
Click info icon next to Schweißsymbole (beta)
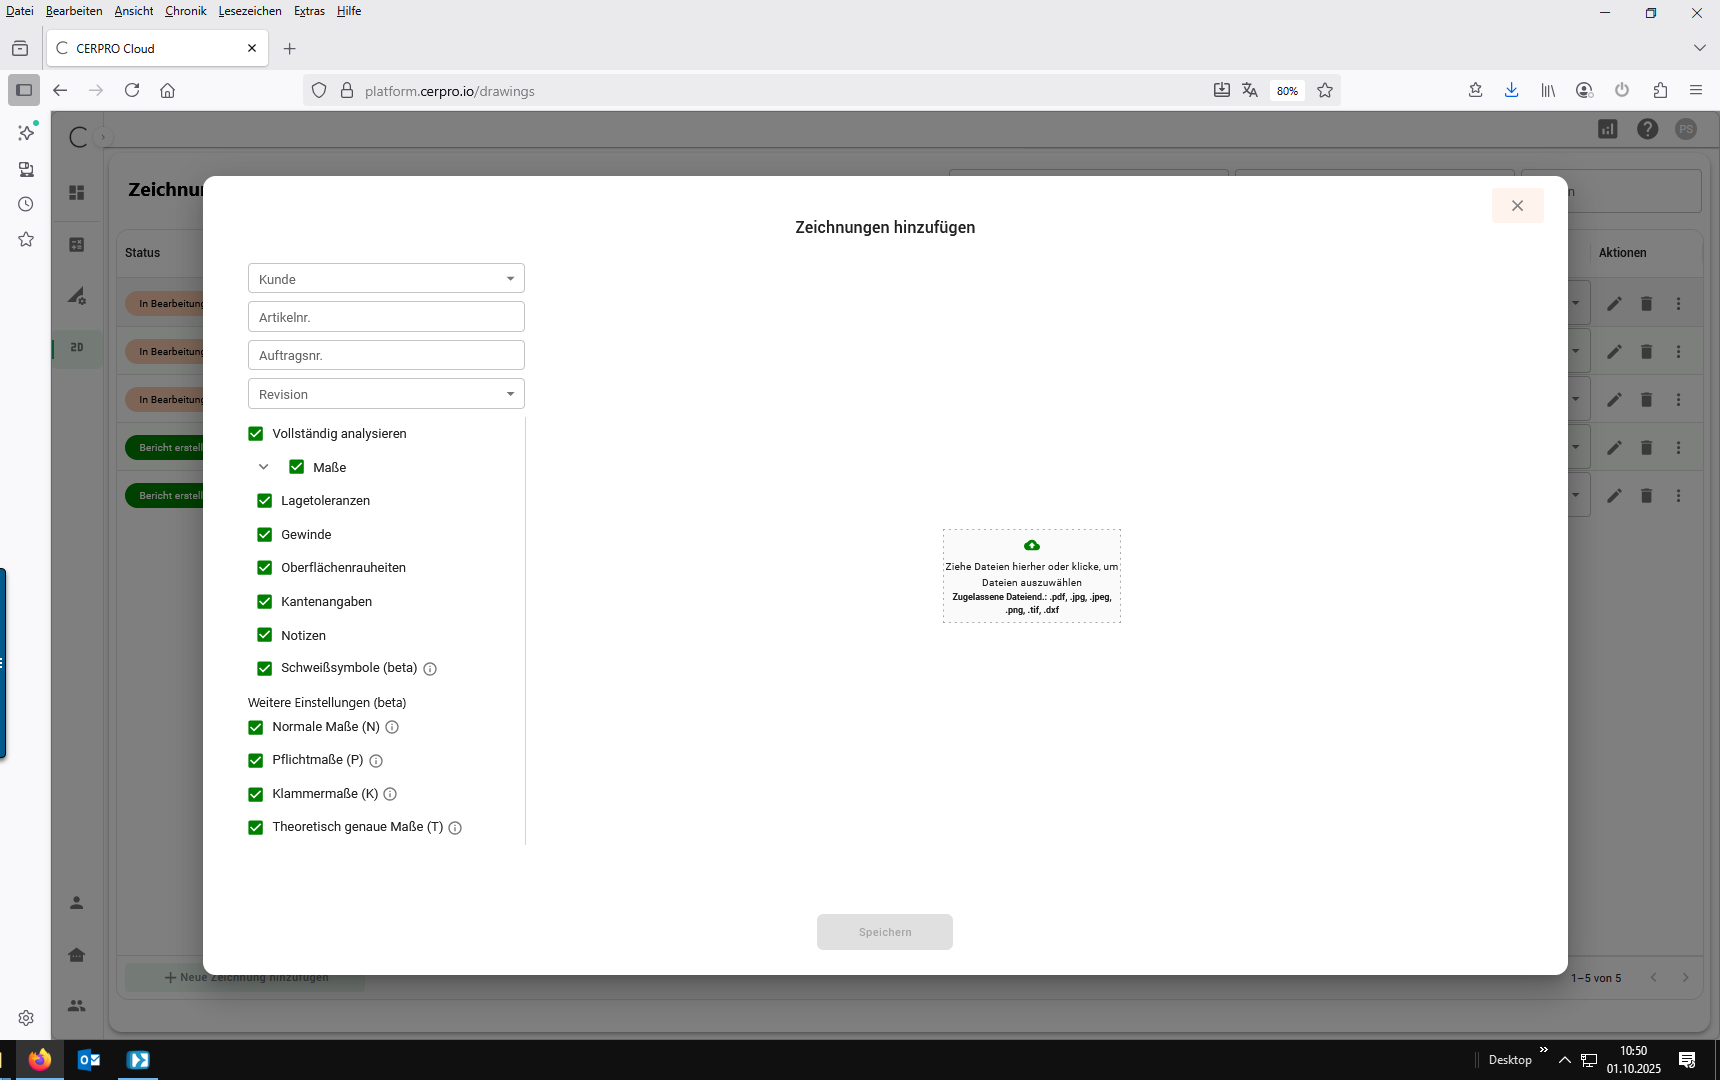coord(430,669)
